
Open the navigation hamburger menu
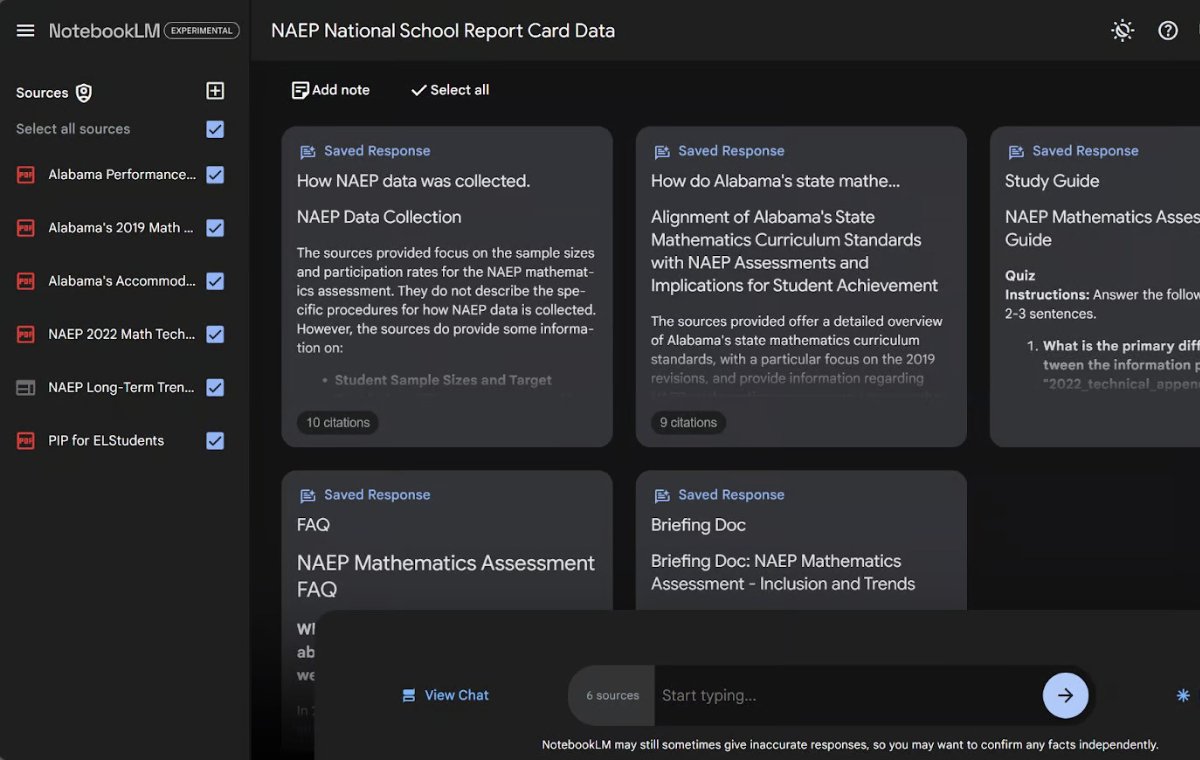[x=25, y=29]
